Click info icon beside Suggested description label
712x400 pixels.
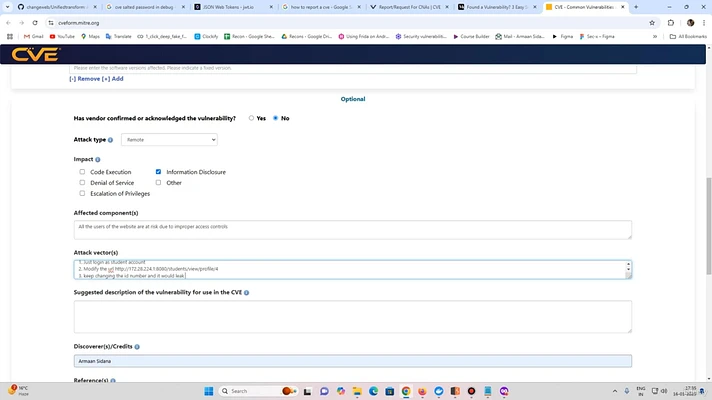coord(246,293)
